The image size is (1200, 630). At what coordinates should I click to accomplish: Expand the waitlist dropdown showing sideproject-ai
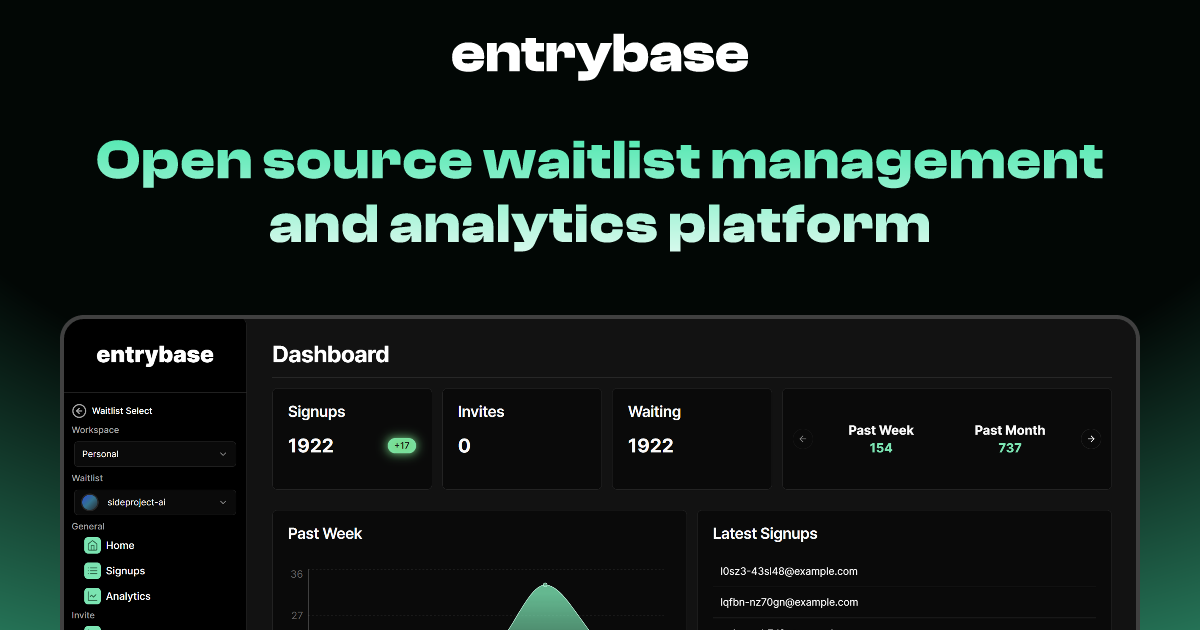tap(154, 501)
